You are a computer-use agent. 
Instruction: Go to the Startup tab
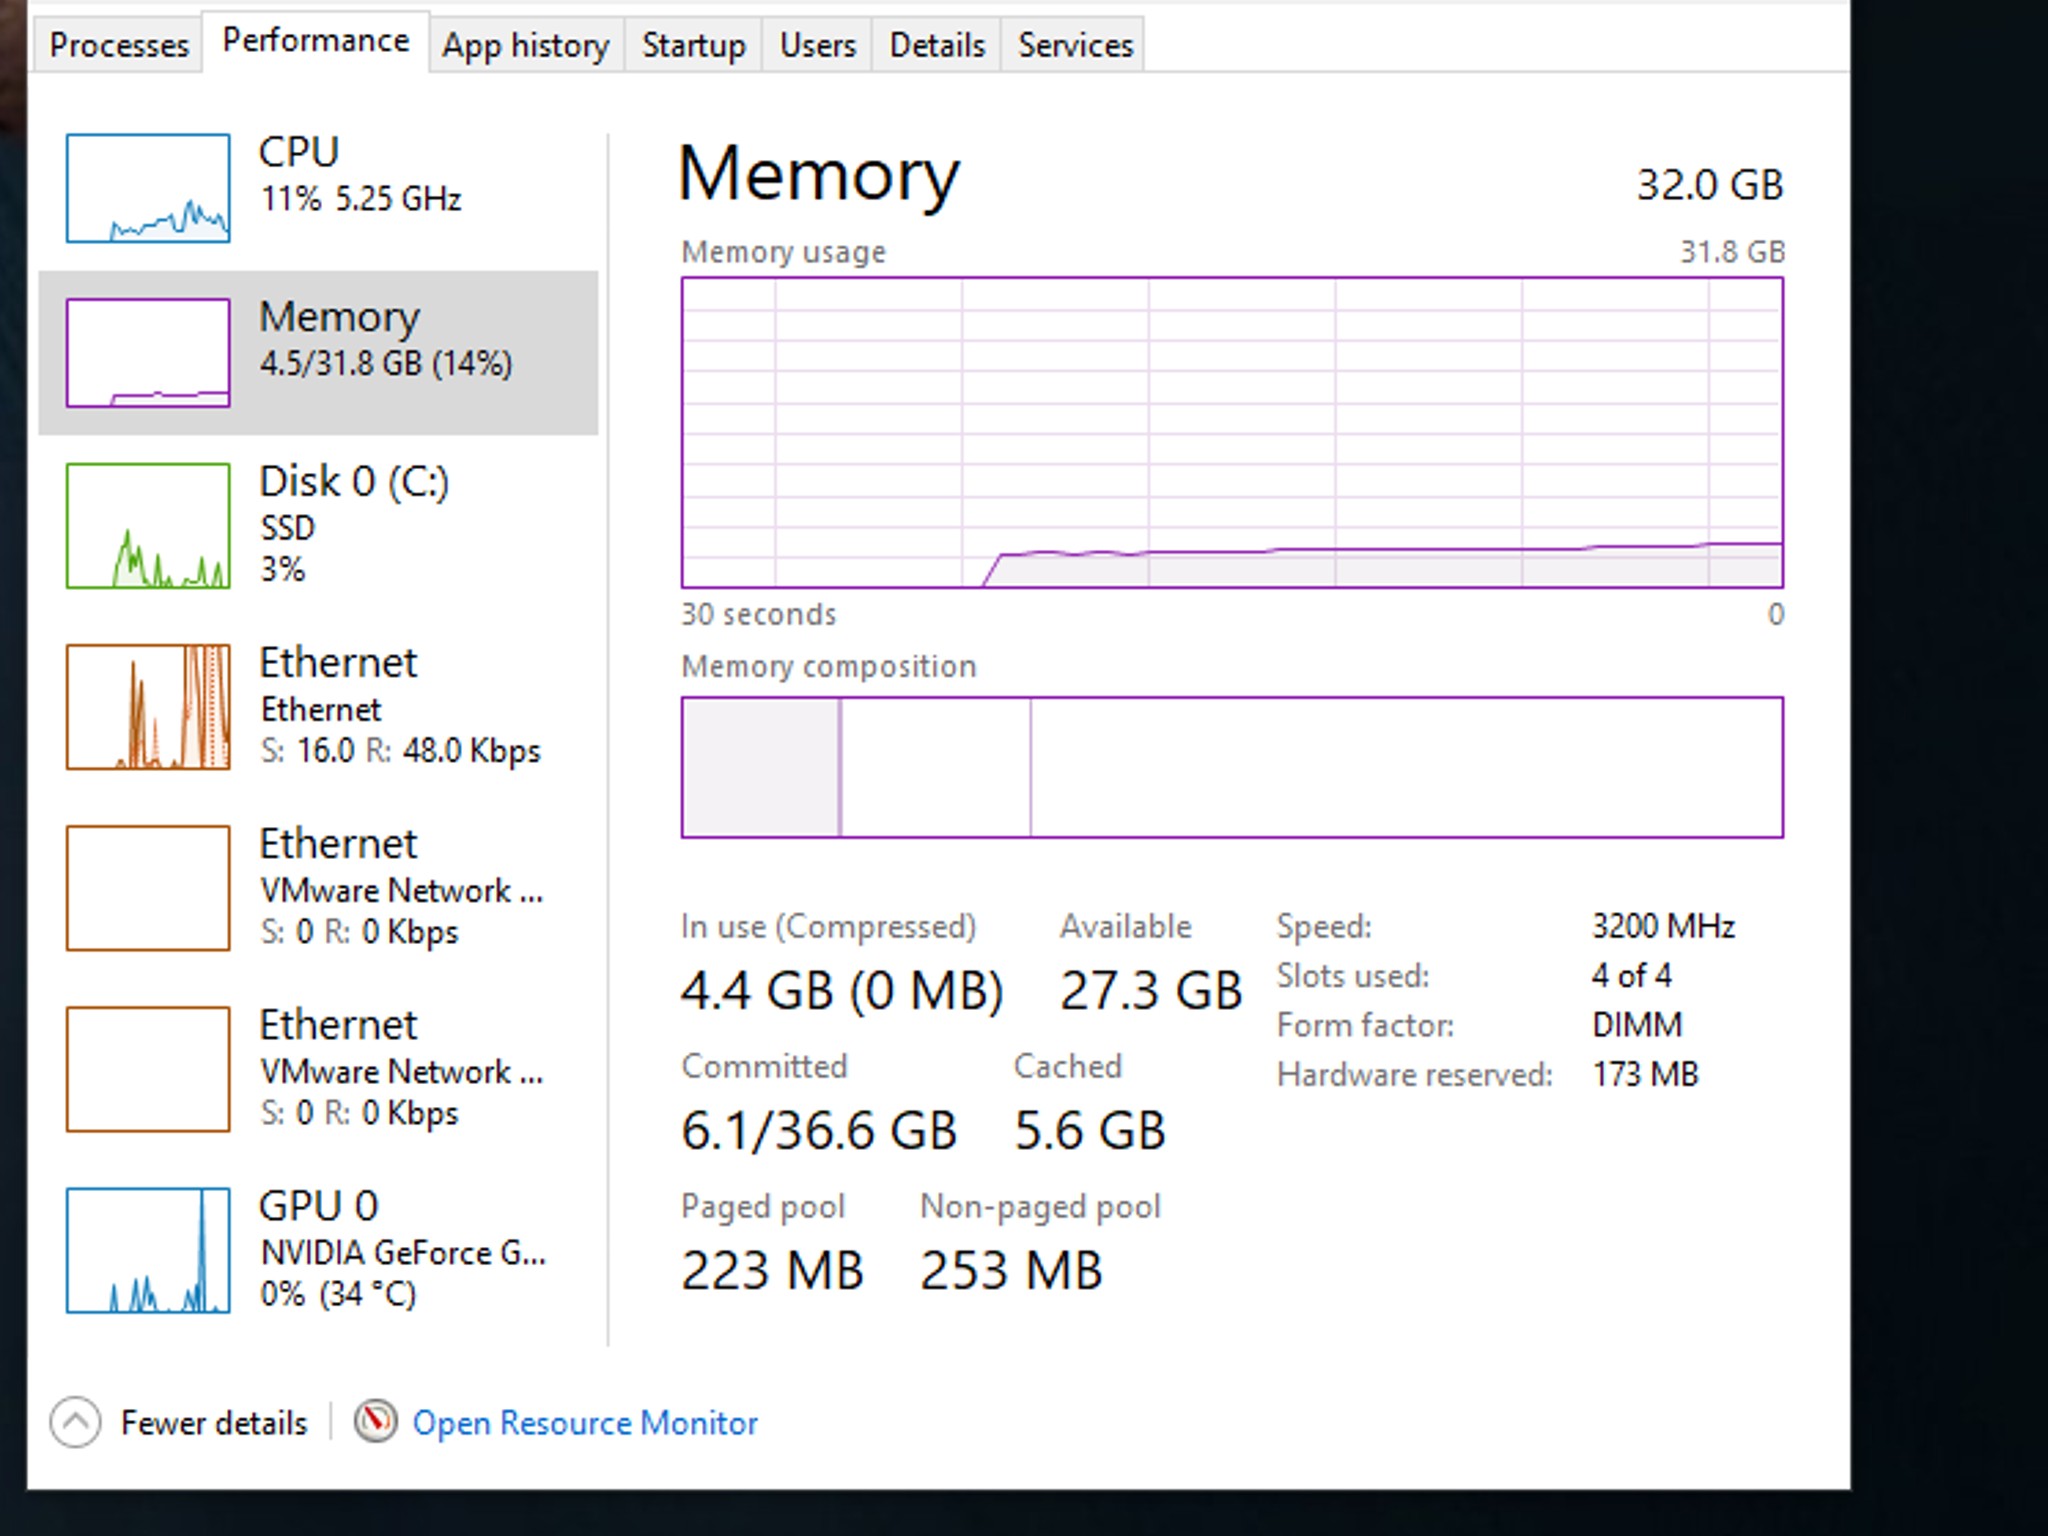click(693, 45)
